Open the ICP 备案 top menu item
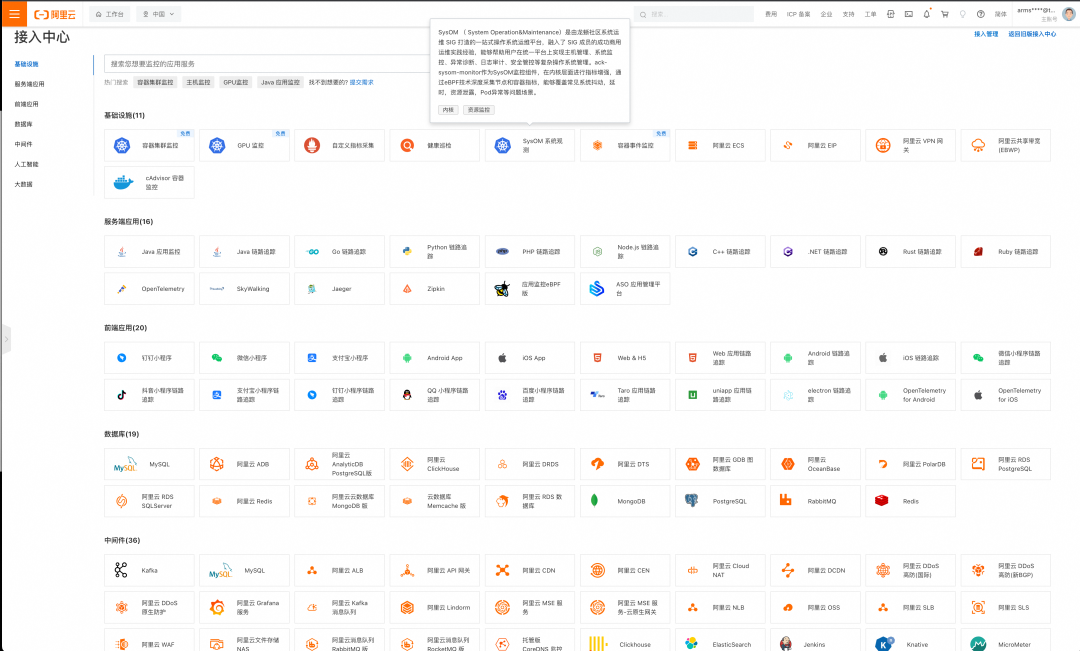This screenshot has height=651, width=1080. (798, 14)
